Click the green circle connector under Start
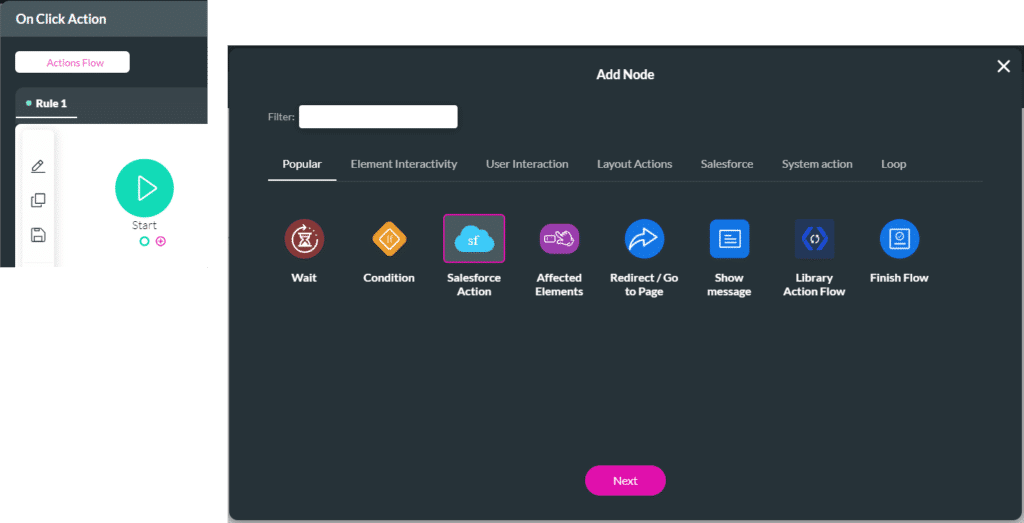The image size is (1024, 523). (x=144, y=242)
